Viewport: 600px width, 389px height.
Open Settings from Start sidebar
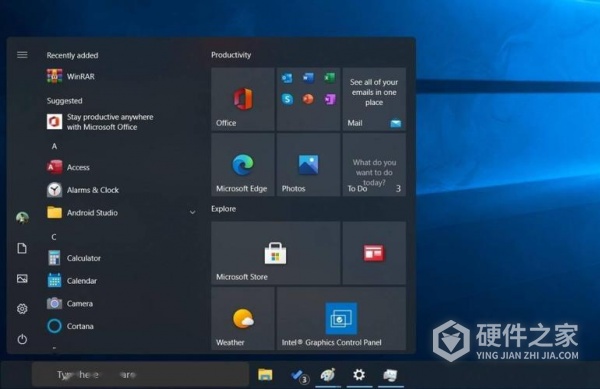tap(22, 309)
